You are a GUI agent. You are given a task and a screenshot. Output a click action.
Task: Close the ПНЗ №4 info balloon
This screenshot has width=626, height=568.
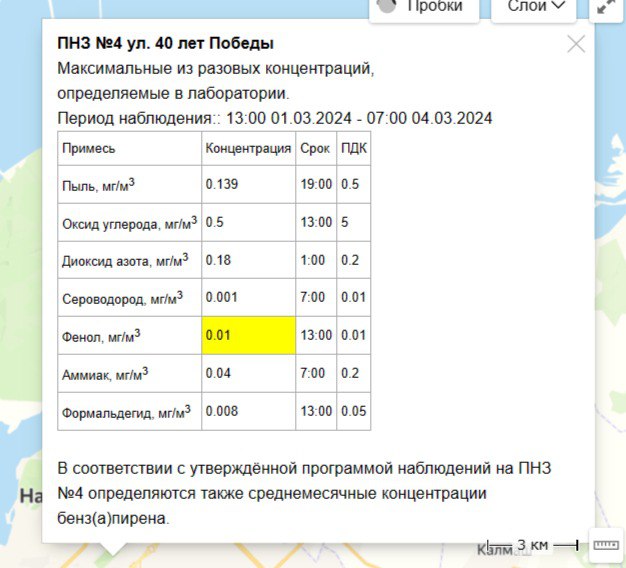pyautogui.click(x=576, y=44)
